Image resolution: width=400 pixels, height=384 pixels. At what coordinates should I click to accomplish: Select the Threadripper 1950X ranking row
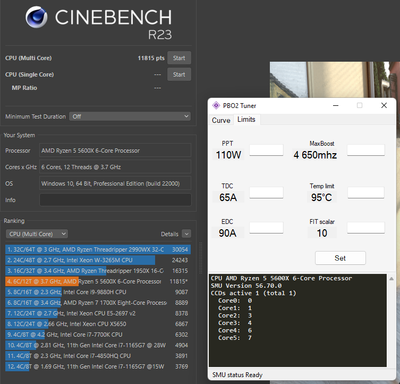[98, 271]
